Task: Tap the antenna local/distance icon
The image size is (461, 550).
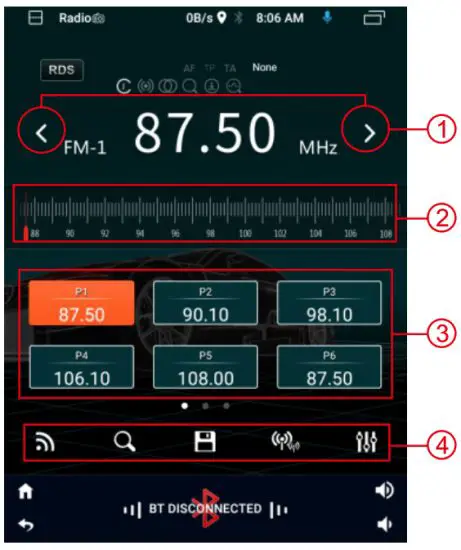Action: coord(286,441)
